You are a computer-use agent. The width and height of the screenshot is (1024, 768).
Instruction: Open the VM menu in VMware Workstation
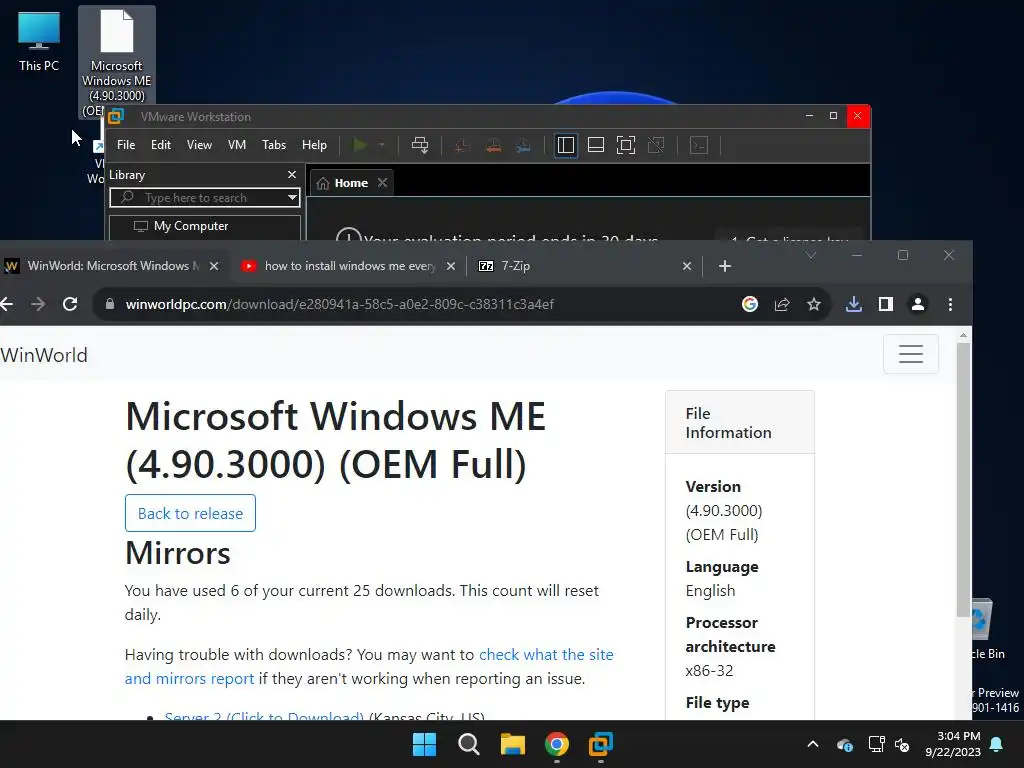tap(237, 145)
